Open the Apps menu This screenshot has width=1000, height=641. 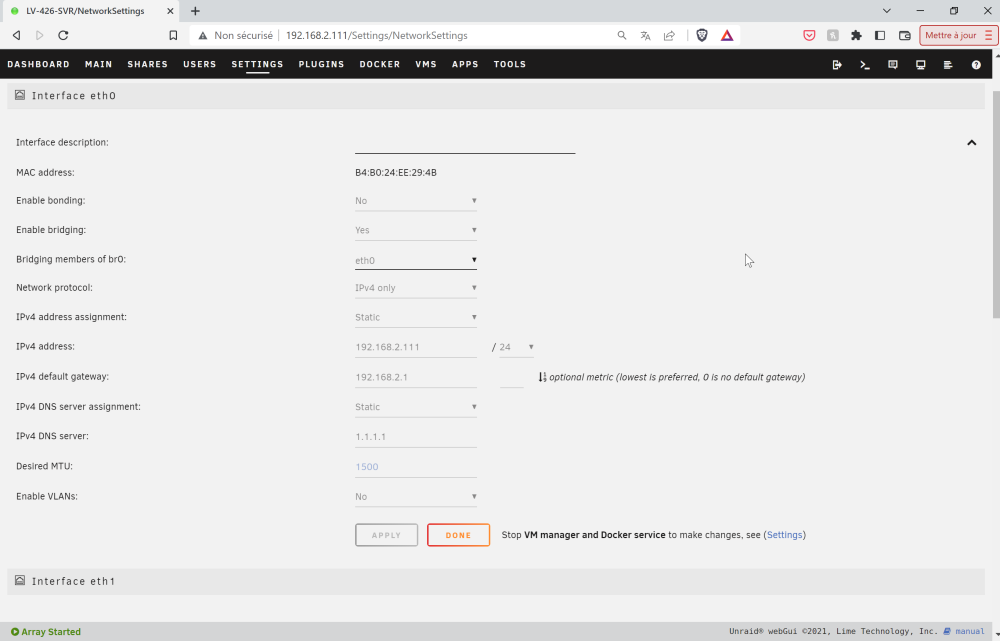tap(465, 64)
